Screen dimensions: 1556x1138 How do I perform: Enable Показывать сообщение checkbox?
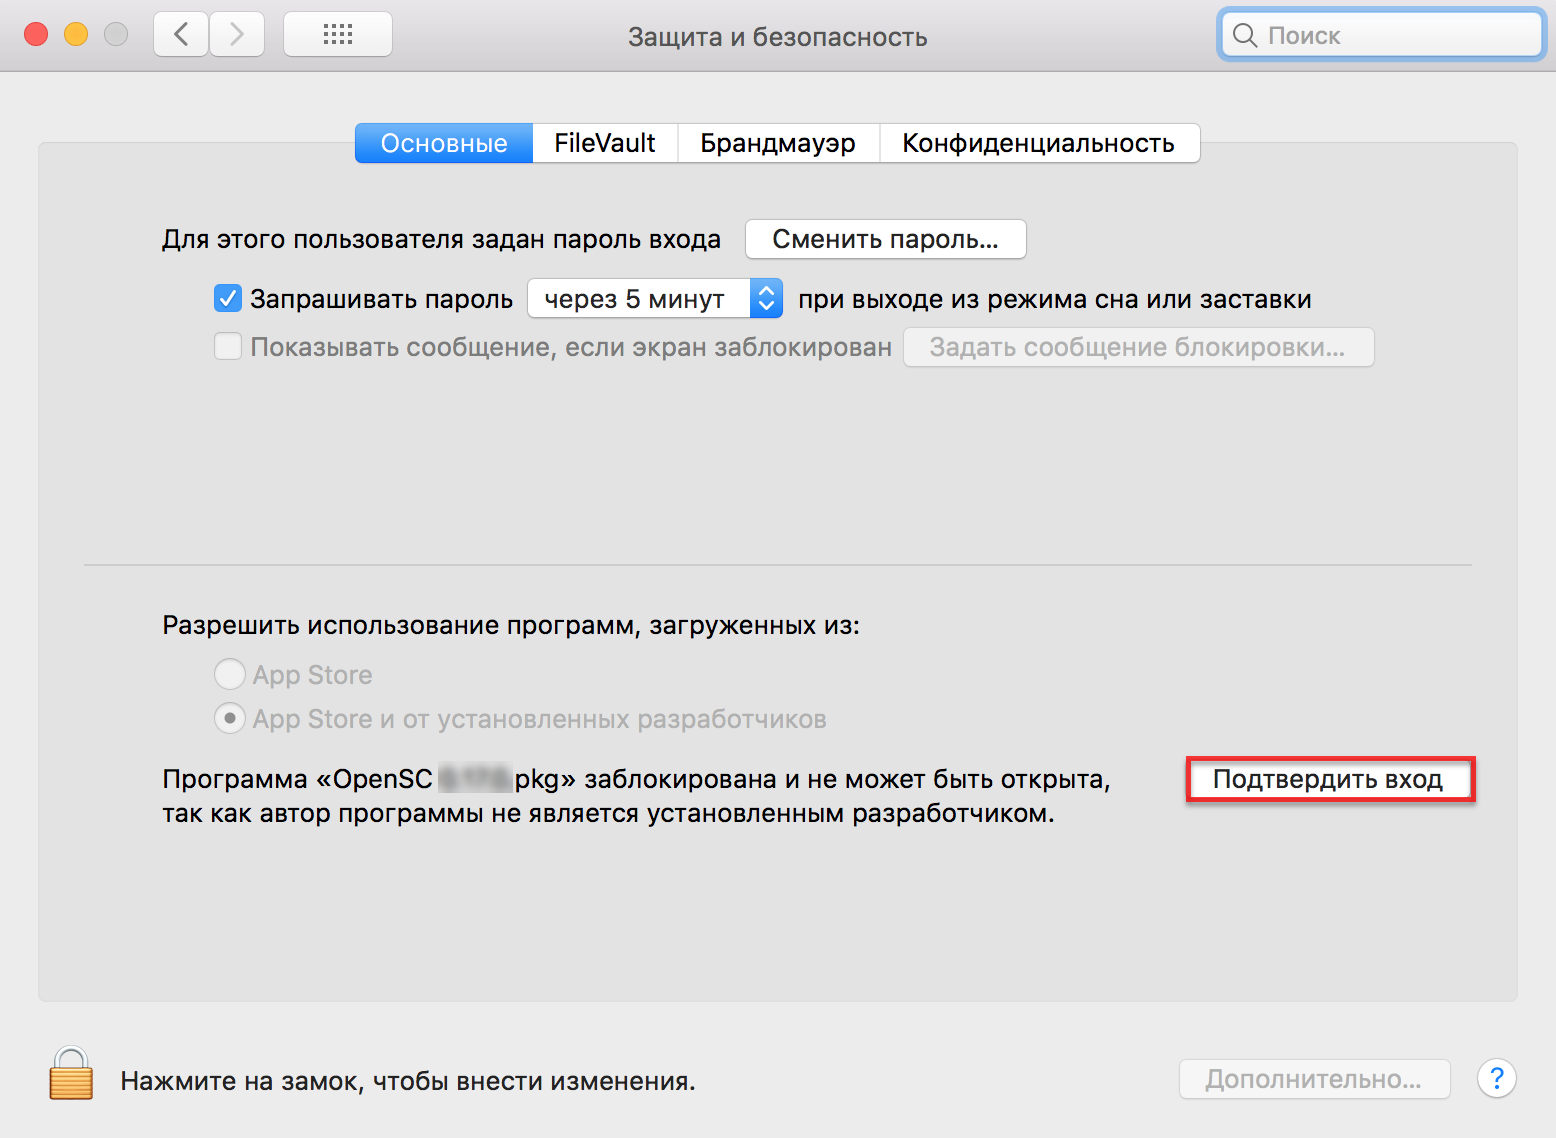228,347
